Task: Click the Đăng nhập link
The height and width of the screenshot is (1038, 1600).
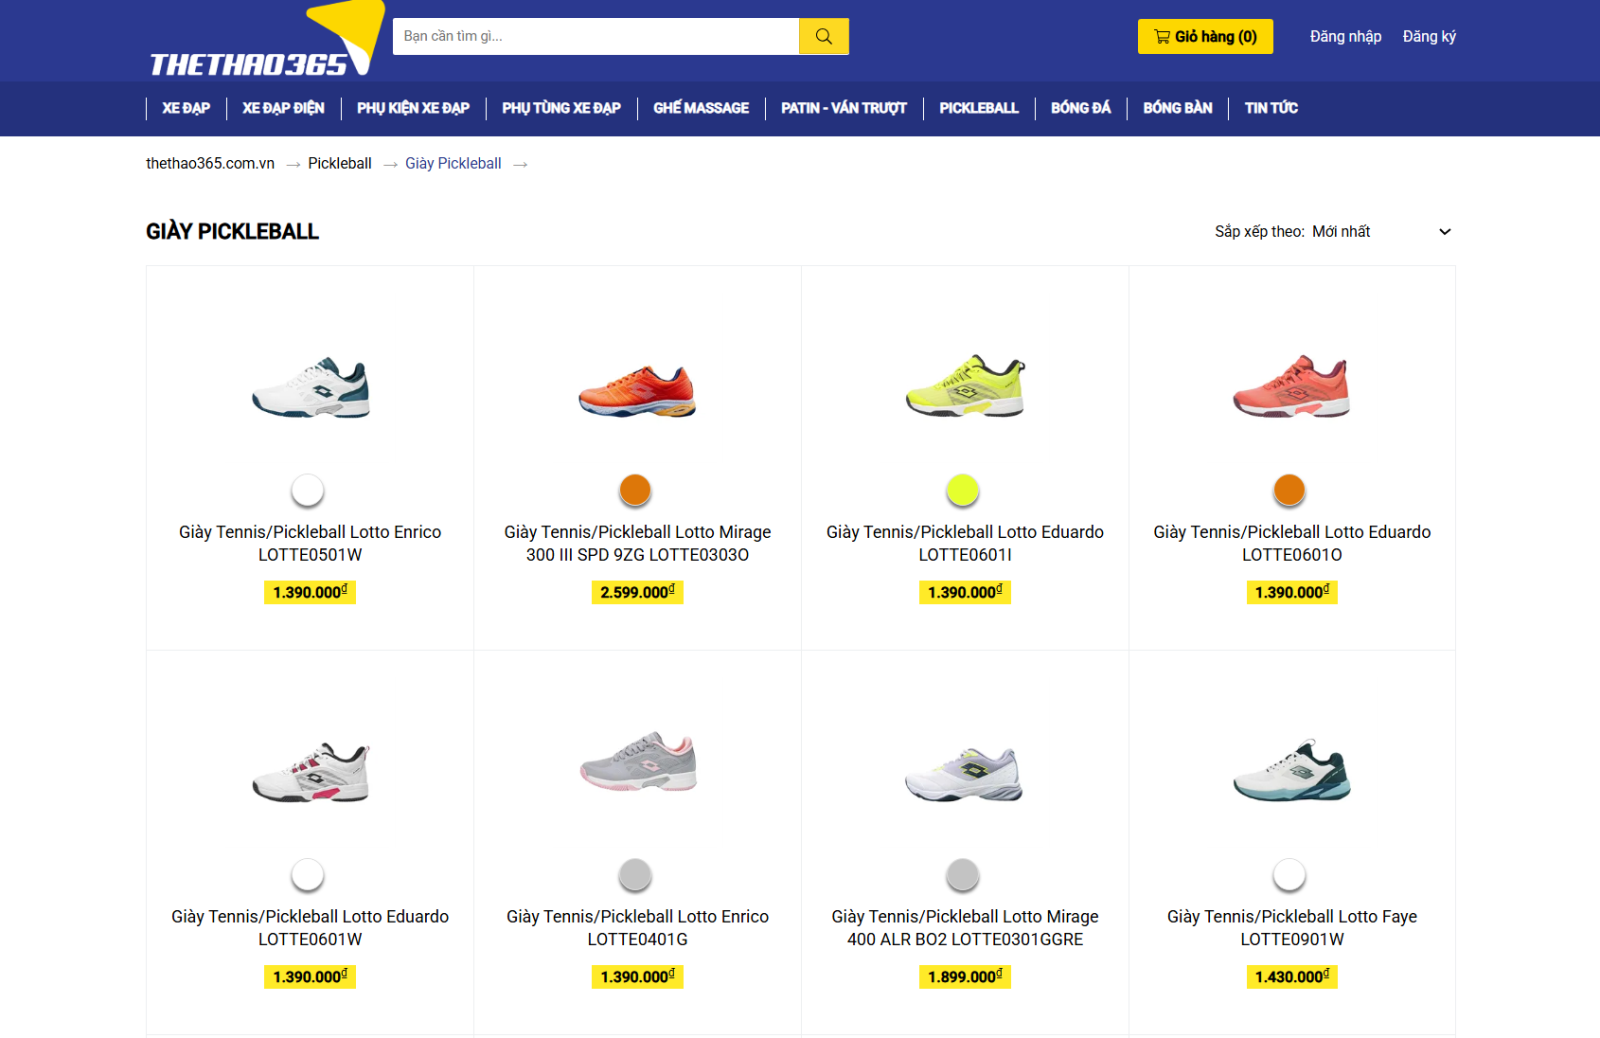Action: [1345, 37]
